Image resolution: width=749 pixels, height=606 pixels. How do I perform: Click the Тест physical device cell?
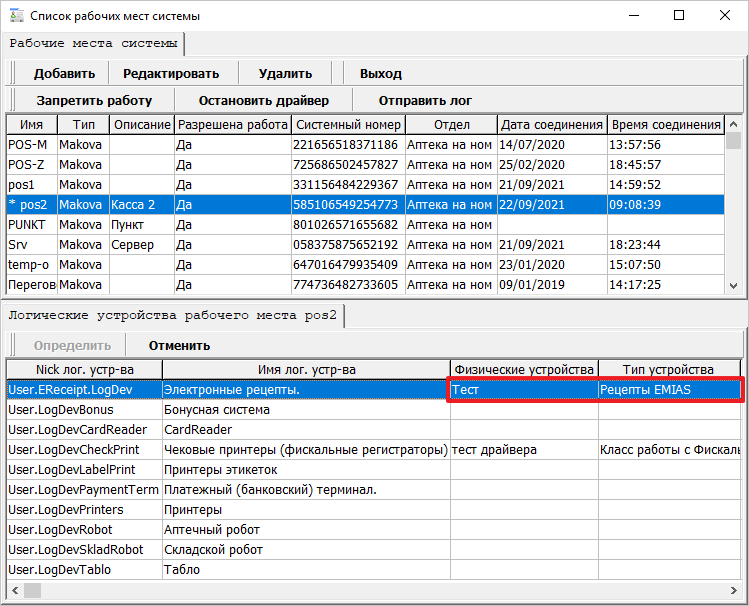pos(523,390)
